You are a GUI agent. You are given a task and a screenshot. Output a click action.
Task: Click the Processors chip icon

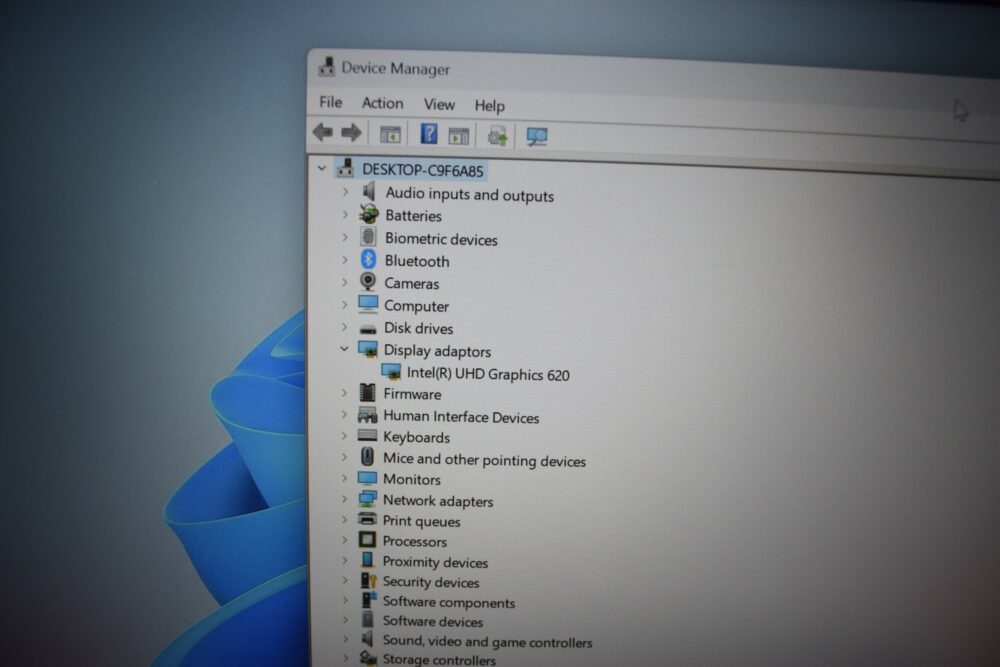point(367,539)
